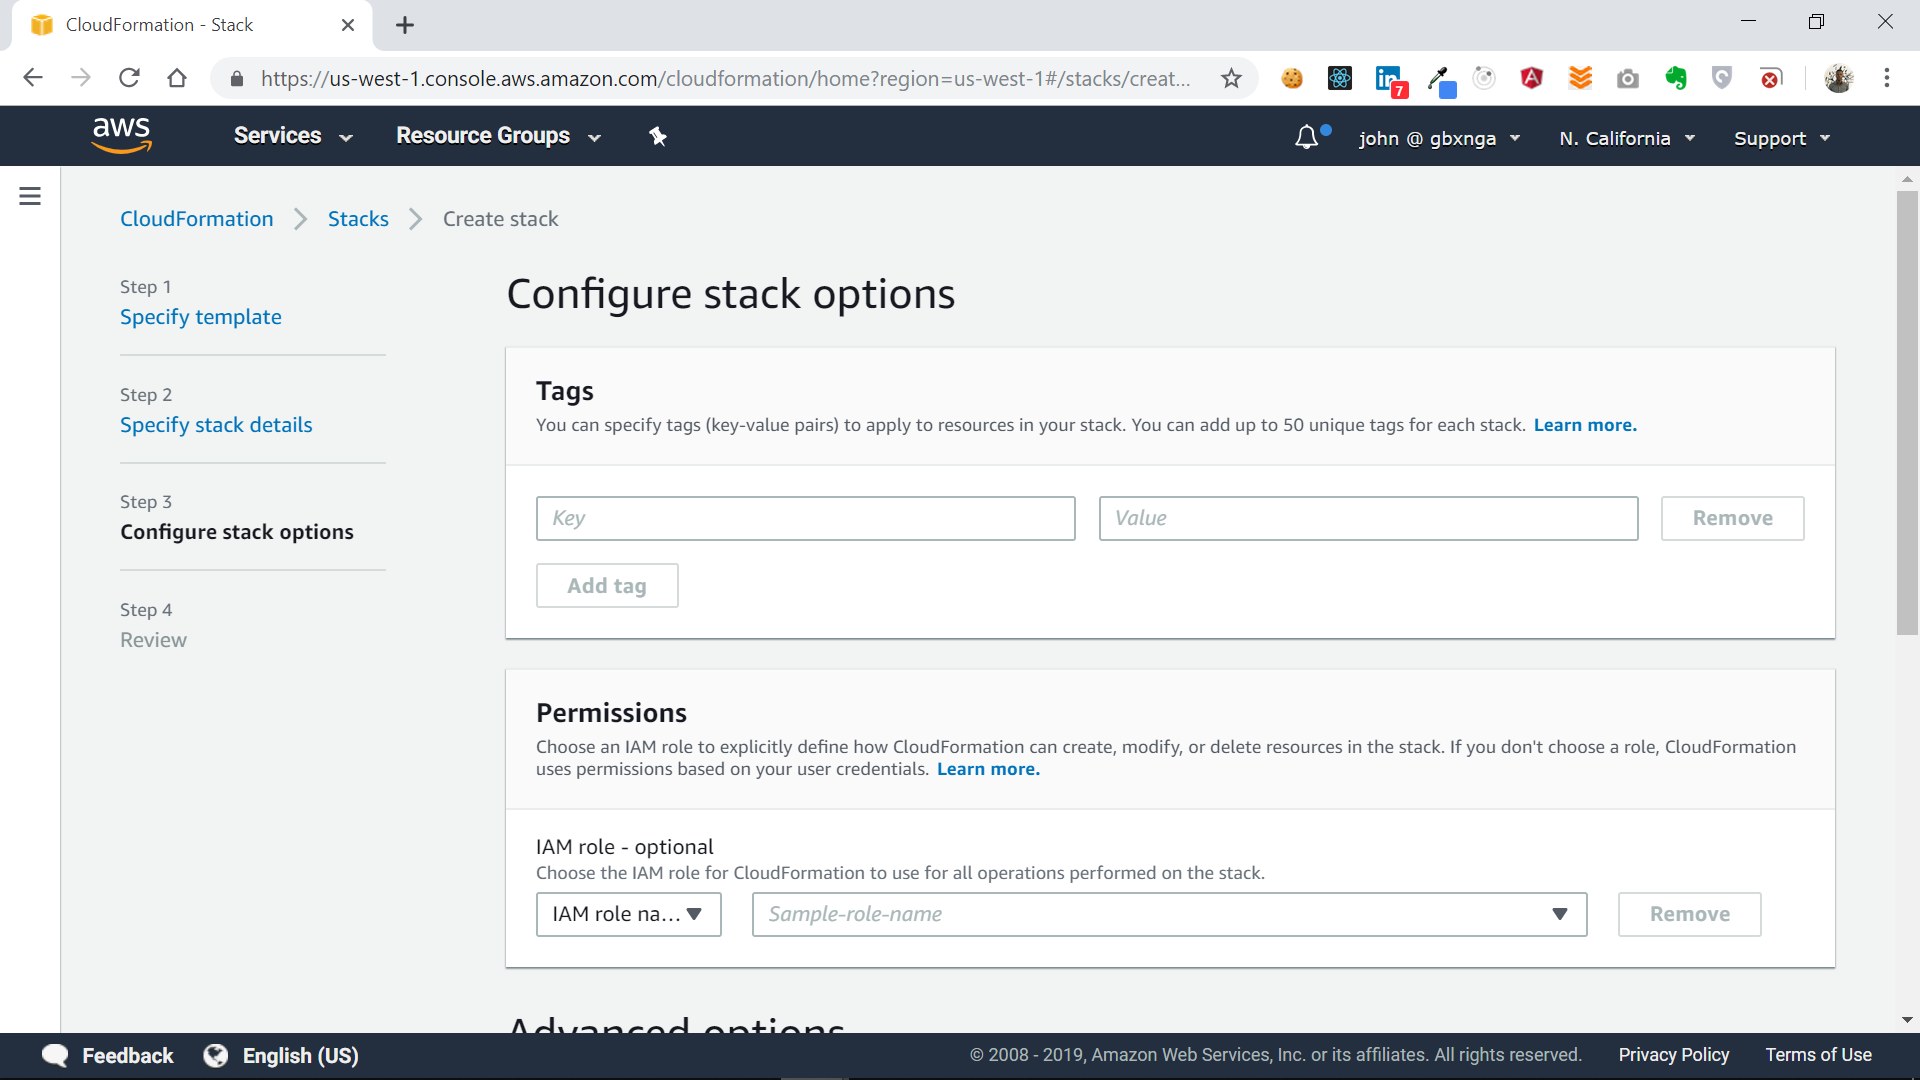Click the camera screenshot extension icon
Viewport: 1920px width, 1080px height.
[1628, 78]
